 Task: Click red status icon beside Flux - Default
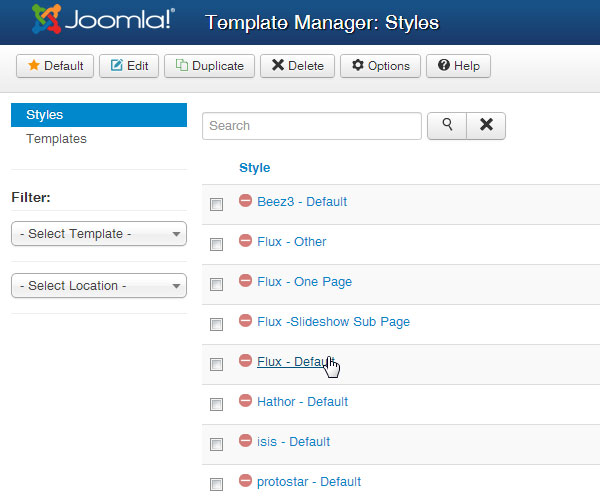click(x=245, y=360)
